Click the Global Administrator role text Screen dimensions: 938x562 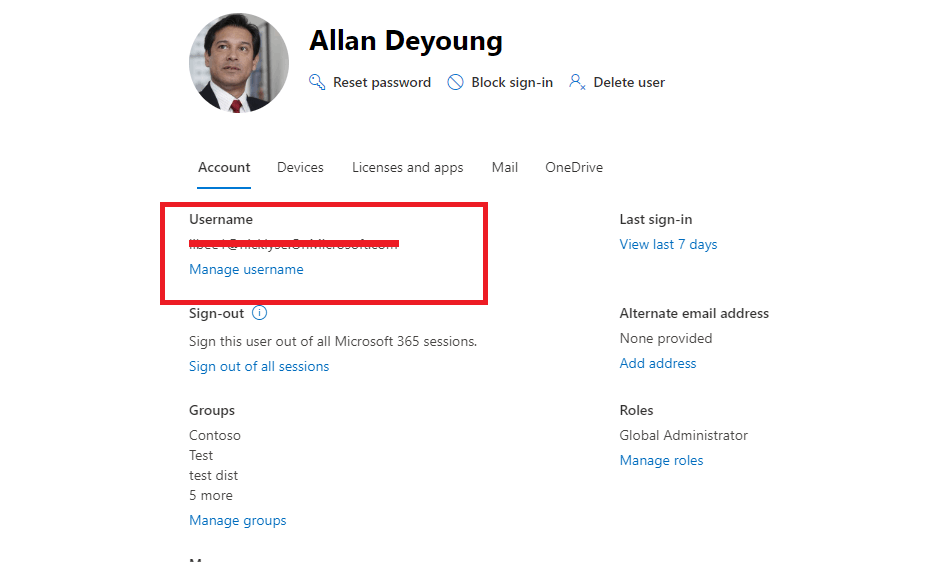tap(684, 435)
